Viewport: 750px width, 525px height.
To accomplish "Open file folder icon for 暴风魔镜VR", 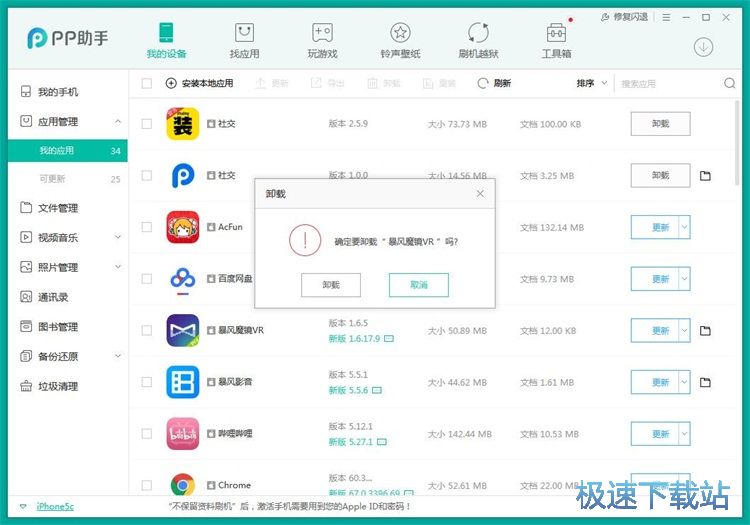I will [705, 331].
